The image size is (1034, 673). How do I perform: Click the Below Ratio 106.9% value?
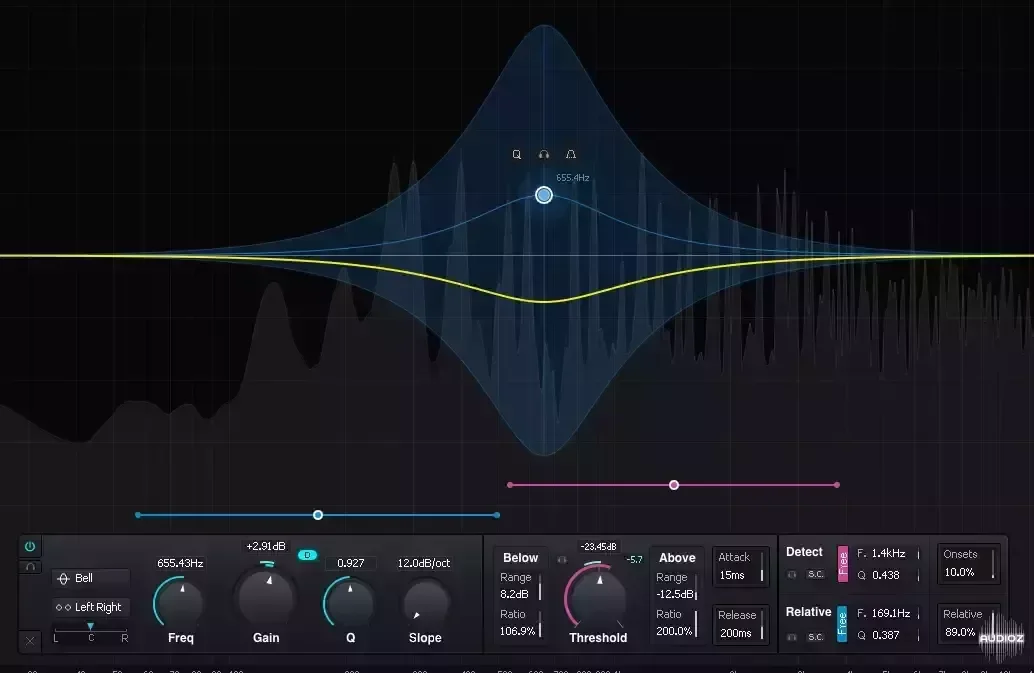[518, 631]
